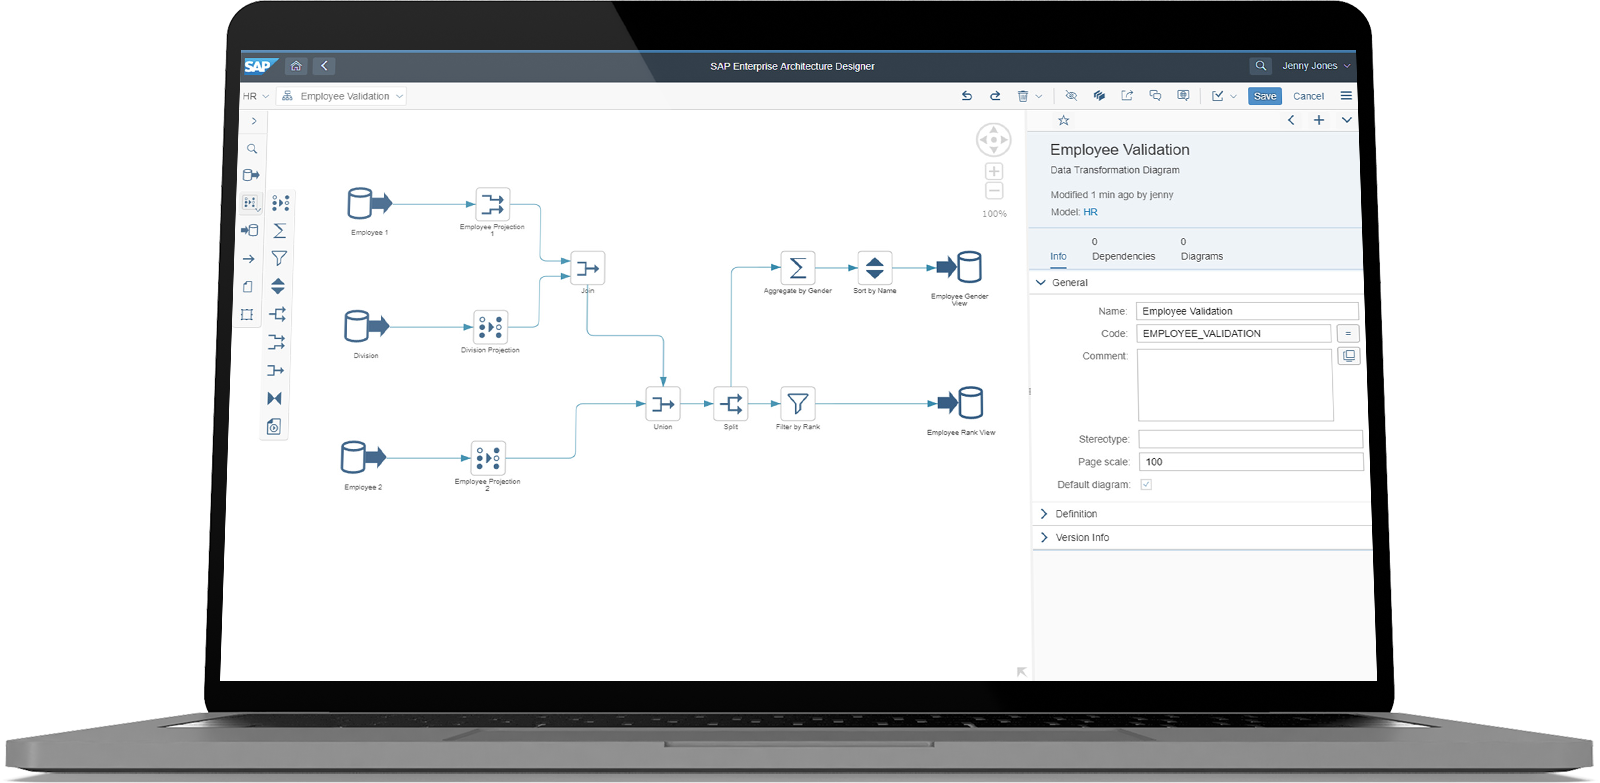Pick the Projection tool in flyout palette
Image resolution: width=1600 pixels, height=783 pixels.
281,203
